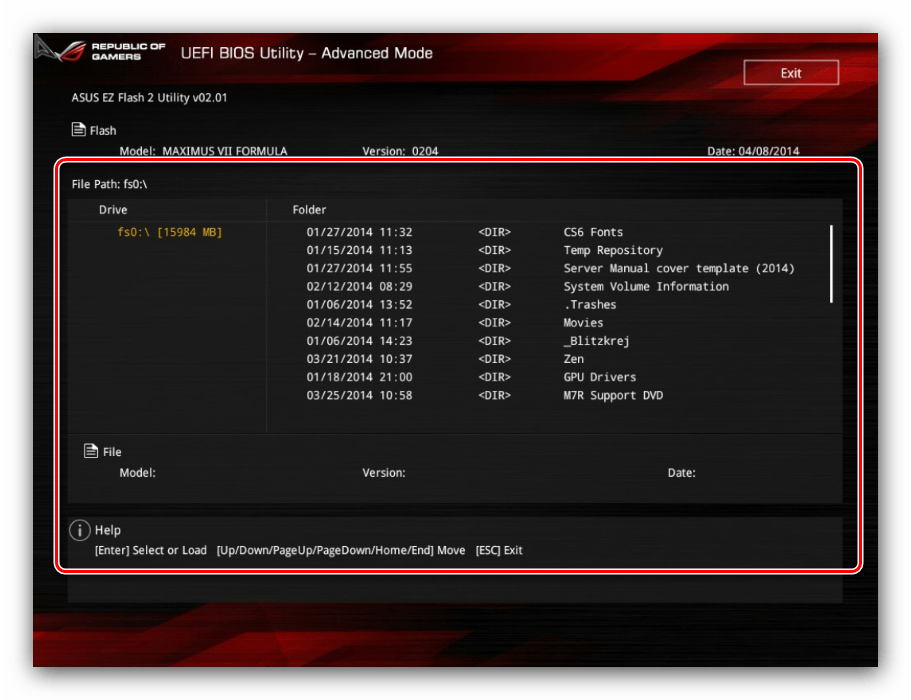Click the File Path fs0:\ field
911x700 pixels.
[110, 184]
